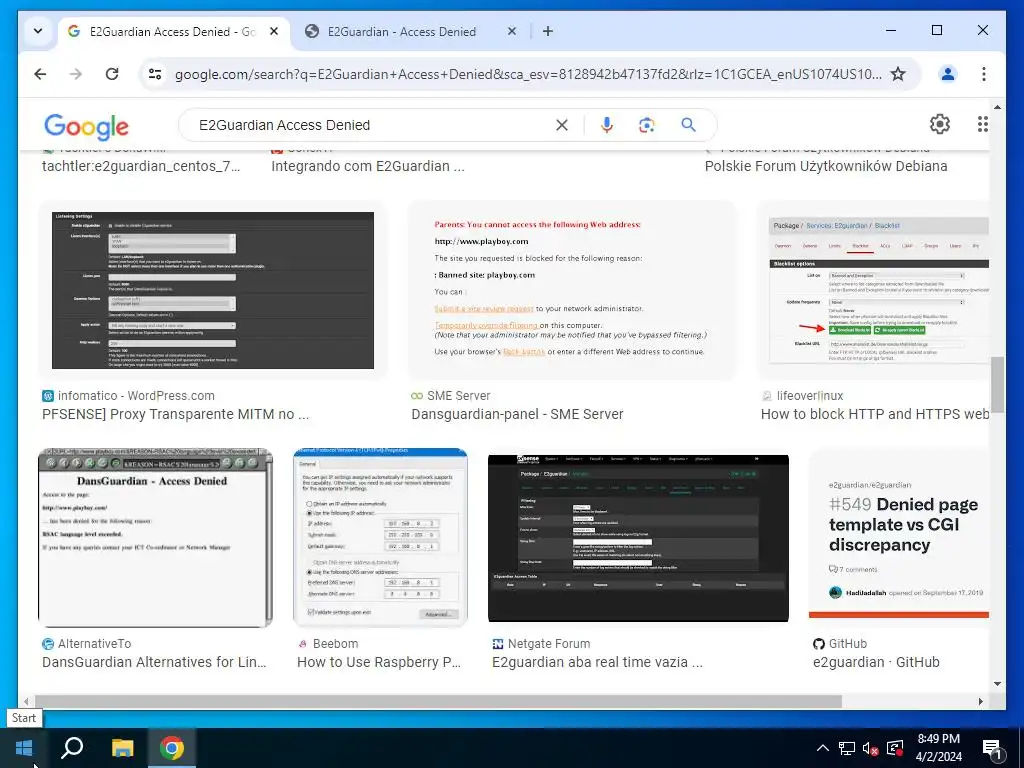Open e2guardian · GitHub result
Viewport: 1024px width, 768px height.
[876, 662]
